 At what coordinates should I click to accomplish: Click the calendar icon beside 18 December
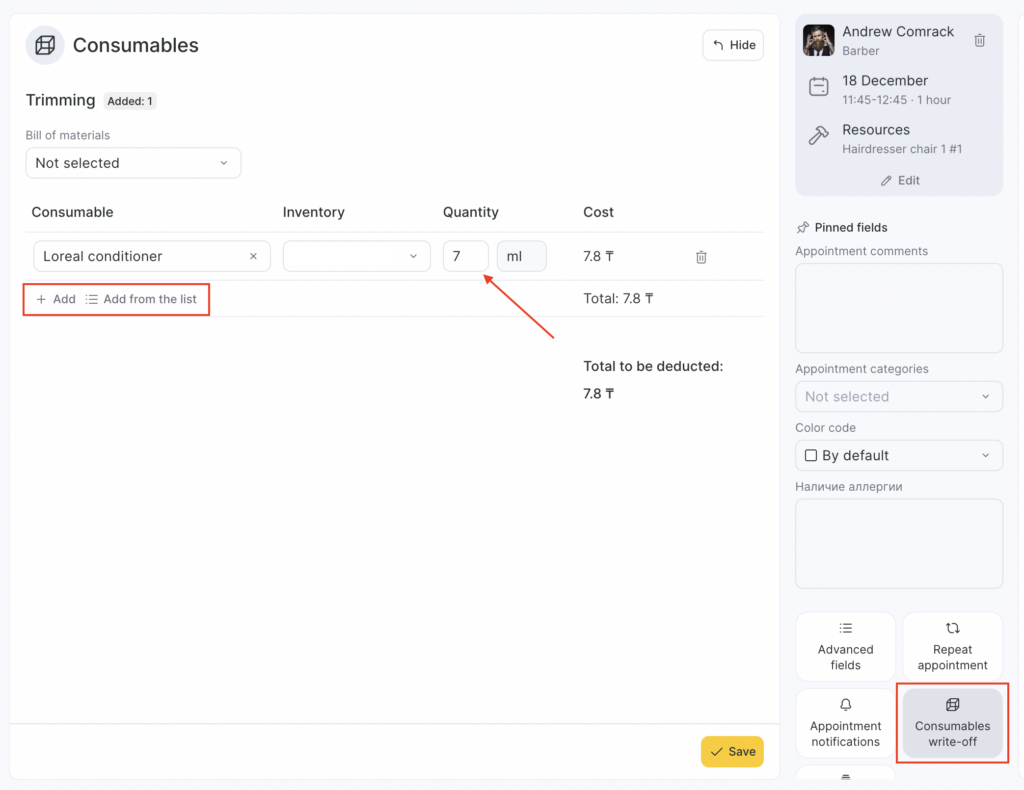pos(818,88)
